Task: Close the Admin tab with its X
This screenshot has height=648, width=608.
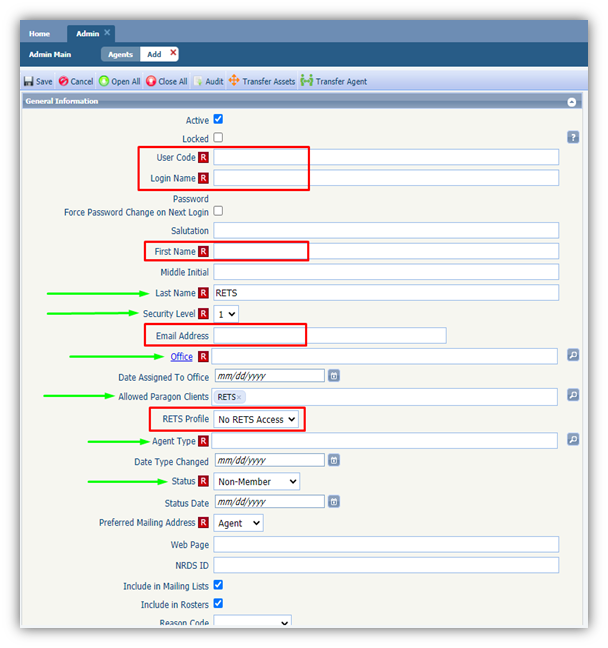Action: coord(107,32)
